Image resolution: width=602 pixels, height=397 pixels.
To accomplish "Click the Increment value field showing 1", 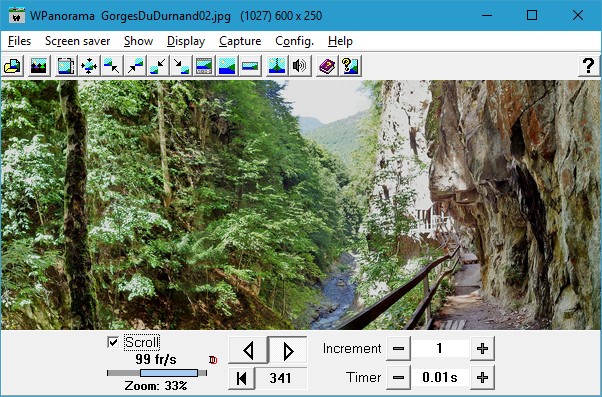I will 440,349.
